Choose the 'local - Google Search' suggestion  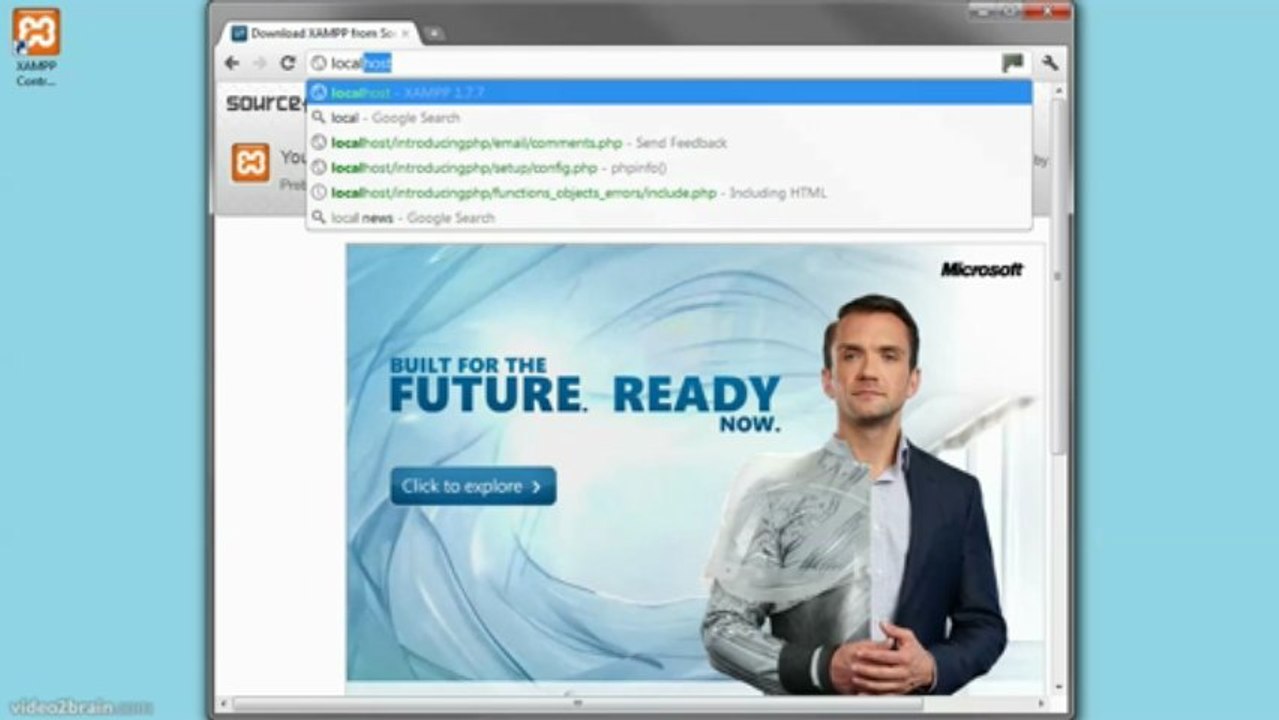[x=669, y=117]
